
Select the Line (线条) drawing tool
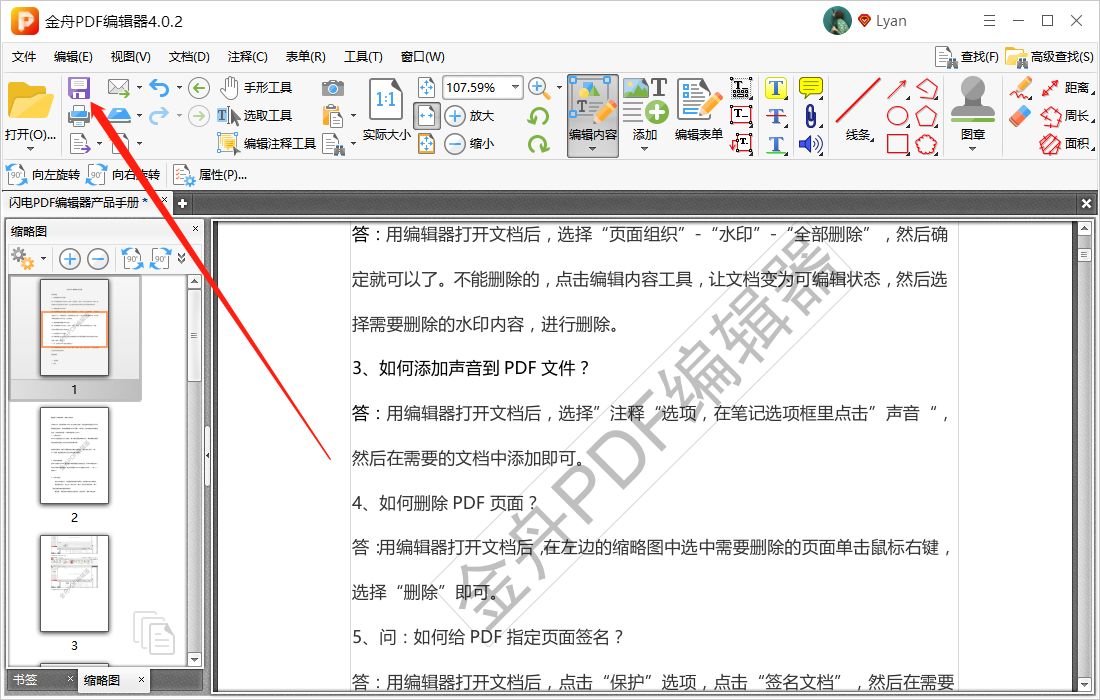point(857,109)
